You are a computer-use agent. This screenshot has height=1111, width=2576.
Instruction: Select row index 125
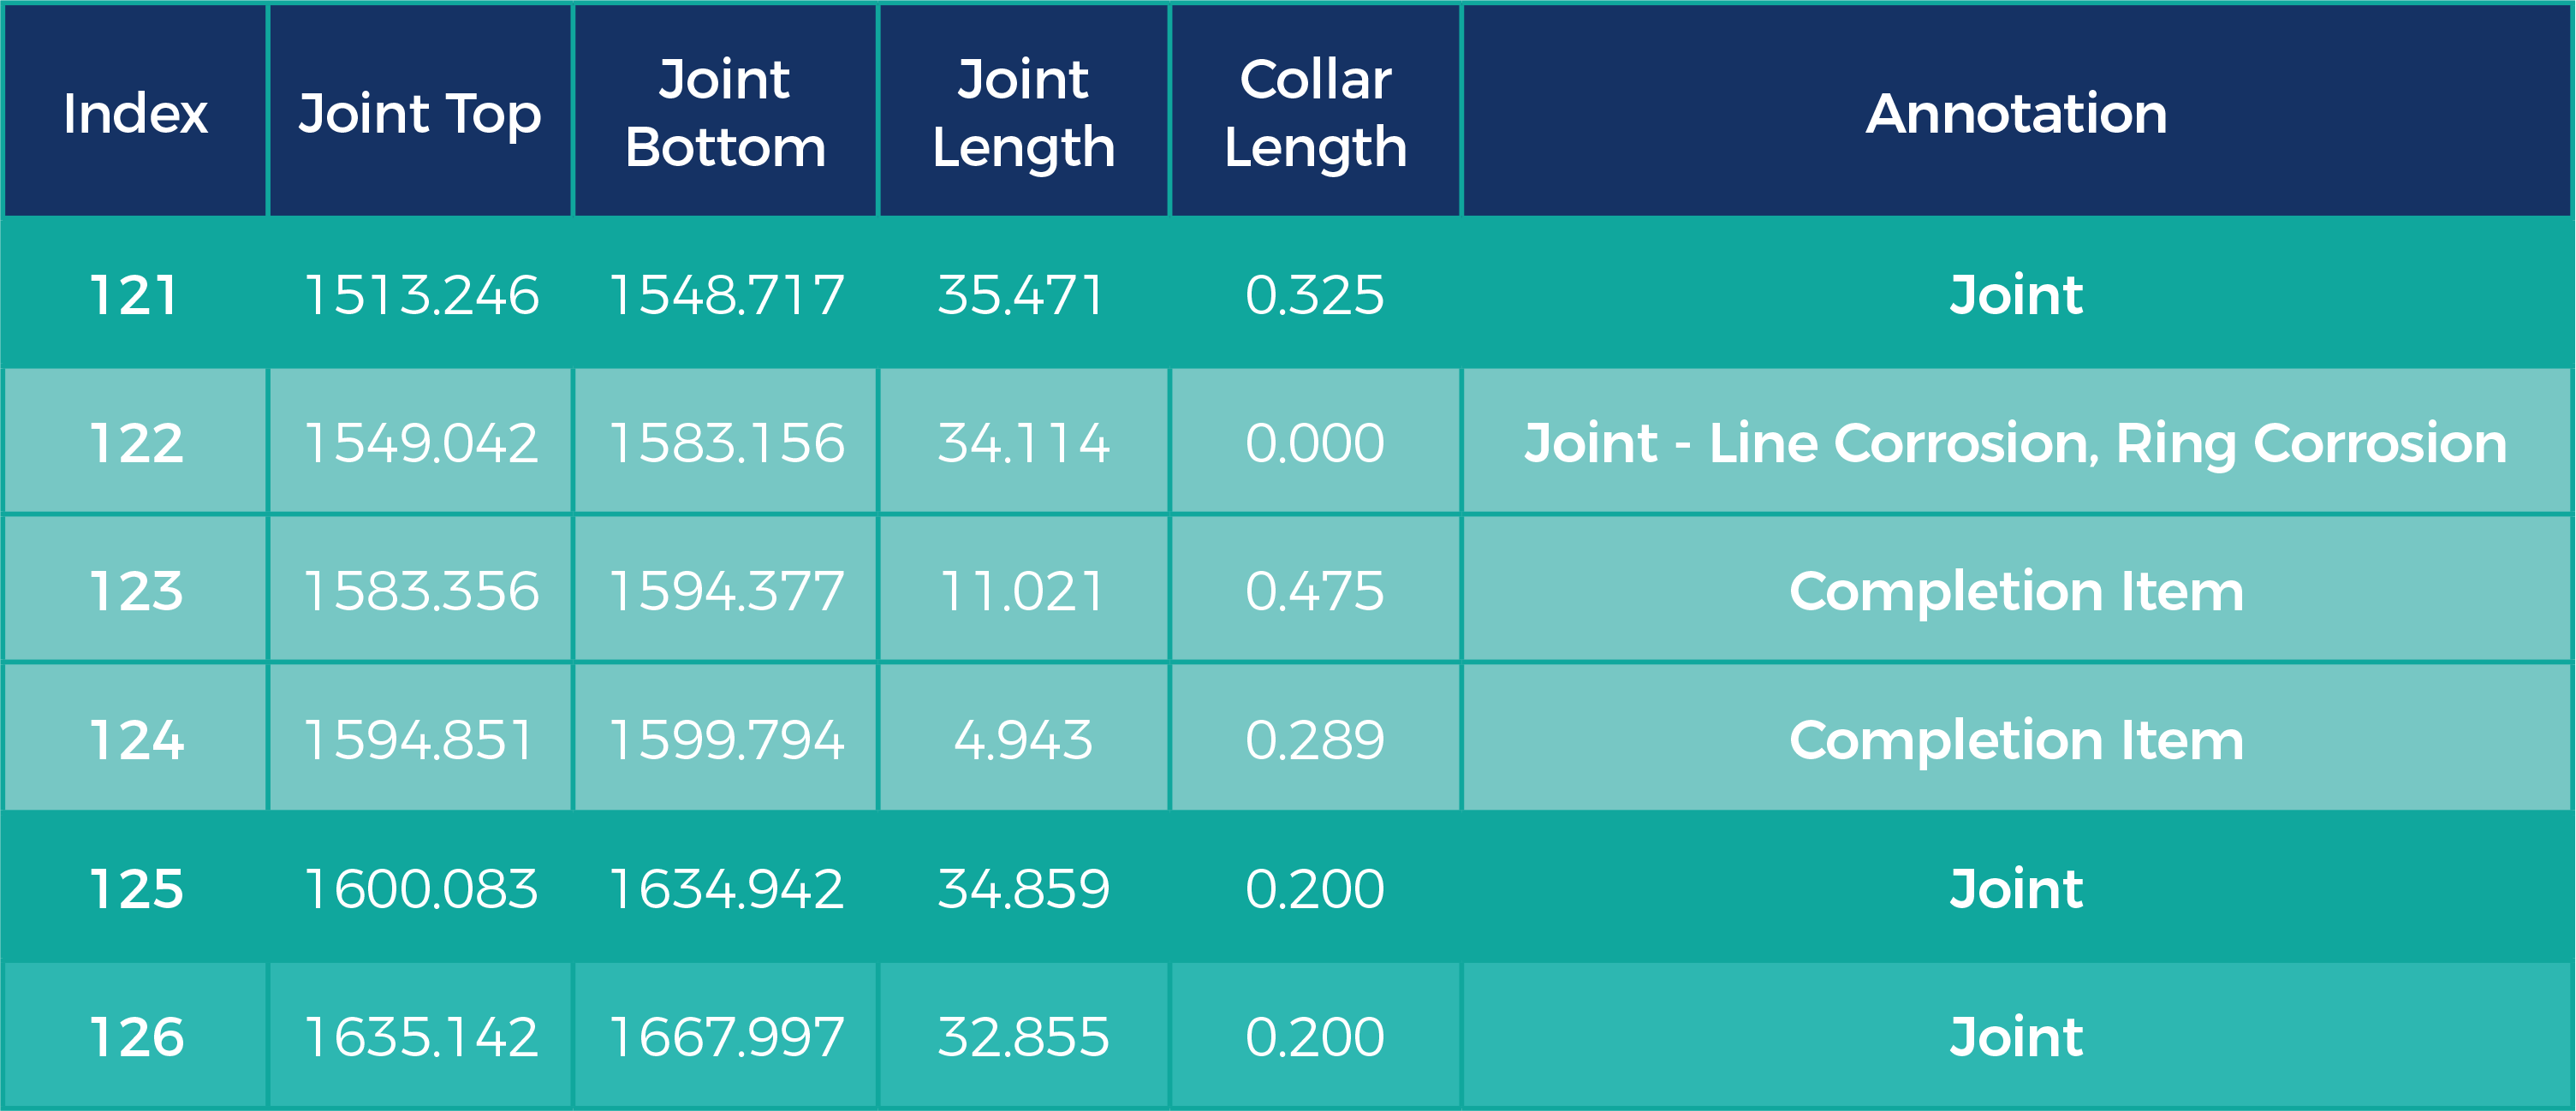(x=135, y=888)
